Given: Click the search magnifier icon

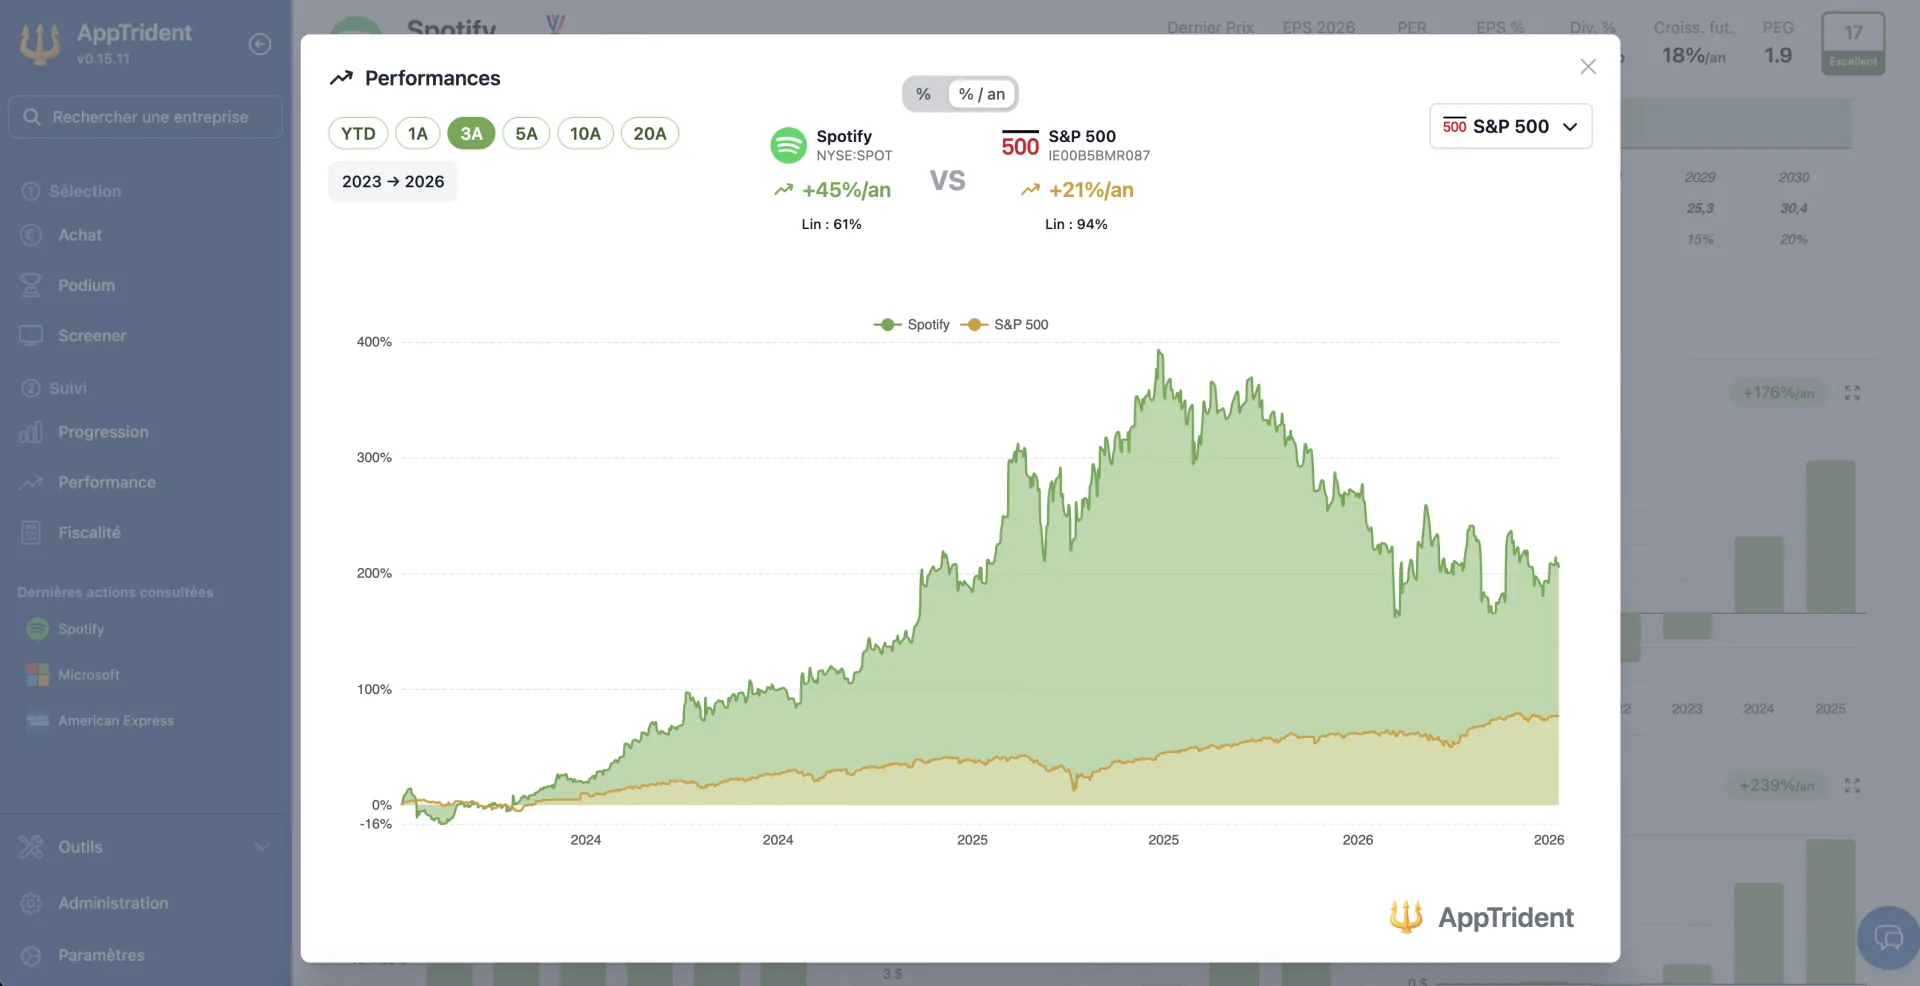Looking at the screenshot, I should (x=32, y=117).
